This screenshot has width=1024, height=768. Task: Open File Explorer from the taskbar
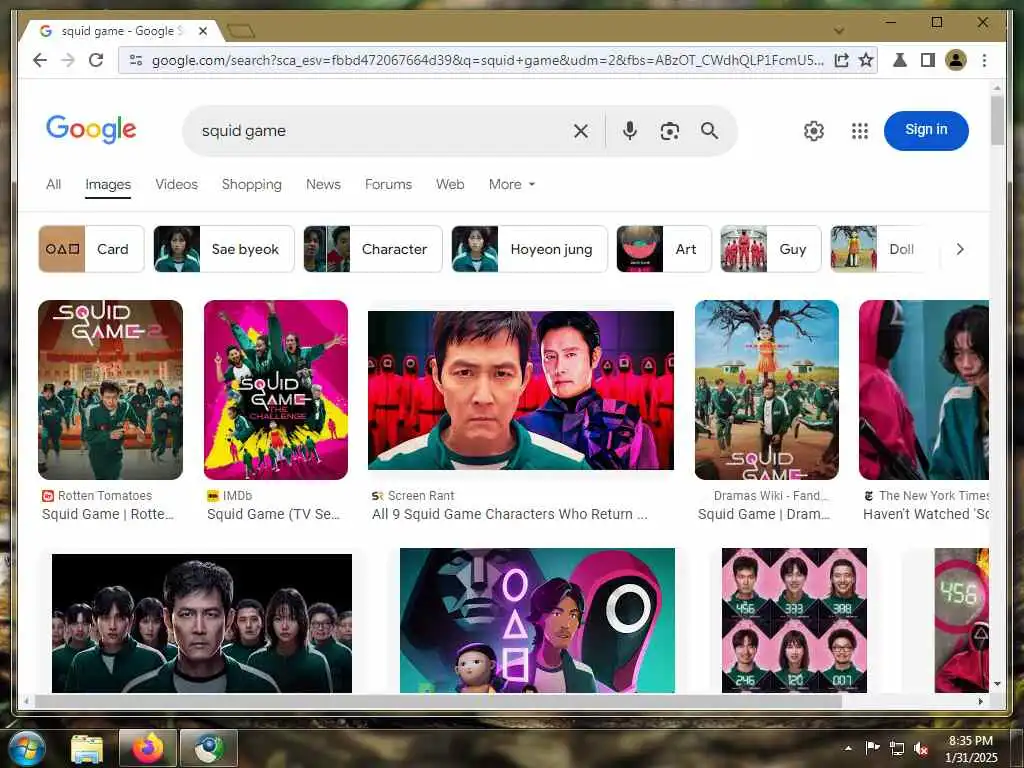[87, 749]
